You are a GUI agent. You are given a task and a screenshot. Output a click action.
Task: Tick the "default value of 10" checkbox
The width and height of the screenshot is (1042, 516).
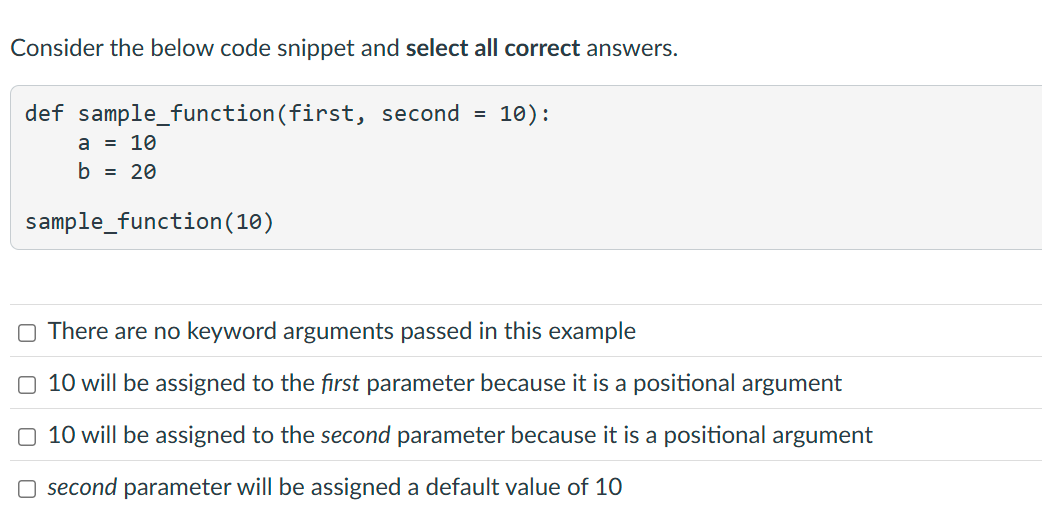[x=27, y=489]
